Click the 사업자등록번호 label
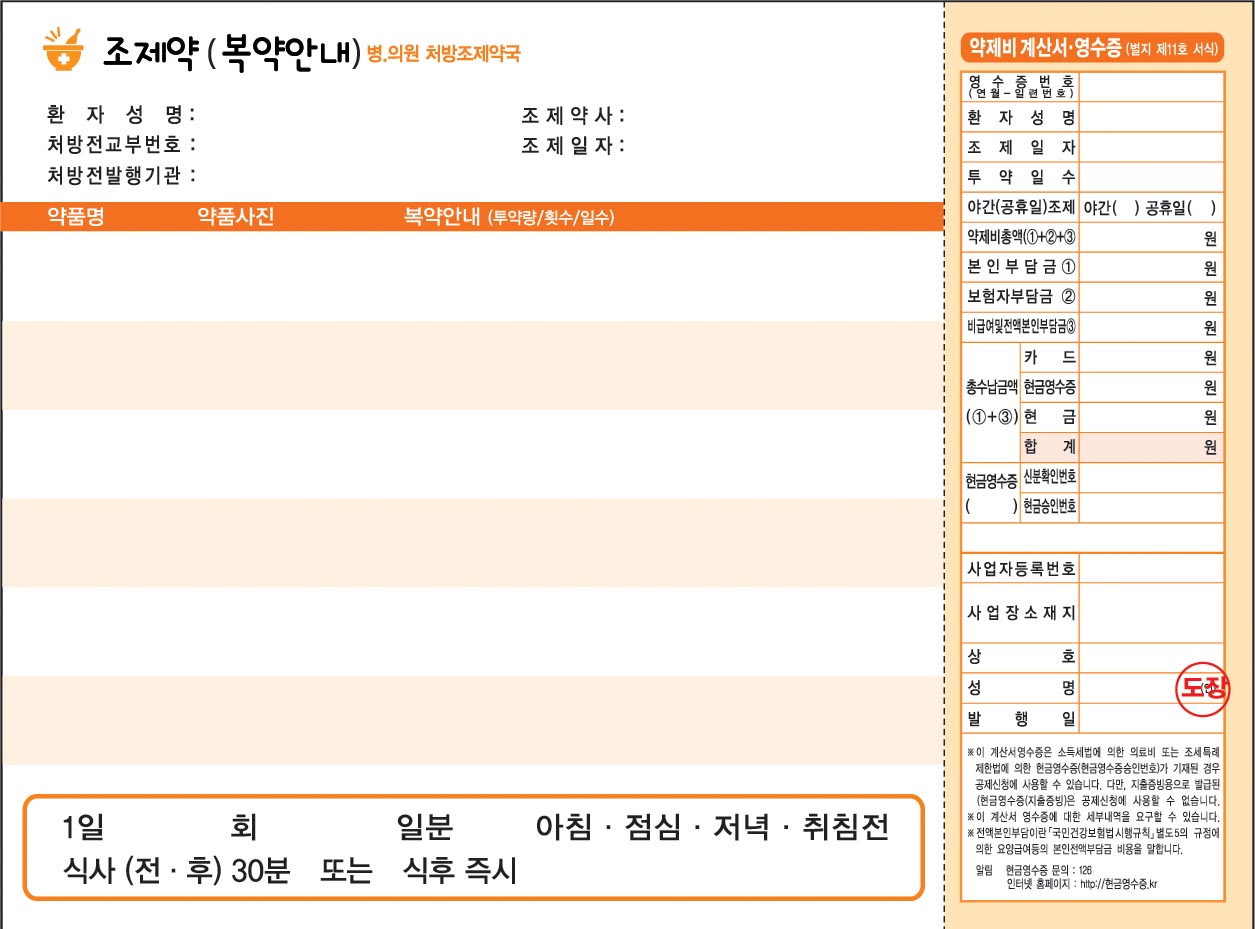This screenshot has width=1255, height=929. [1021, 568]
